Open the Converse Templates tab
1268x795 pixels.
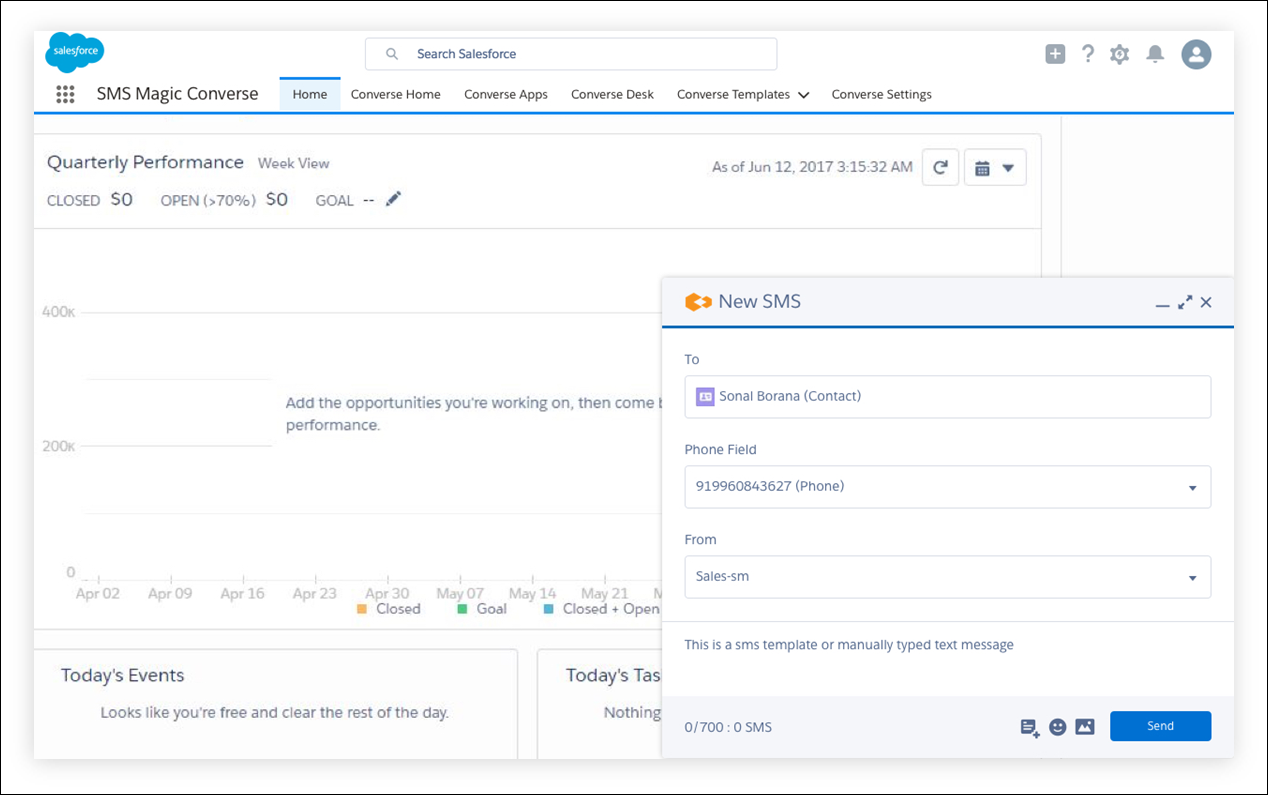pyautogui.click(x=733, y=94)
